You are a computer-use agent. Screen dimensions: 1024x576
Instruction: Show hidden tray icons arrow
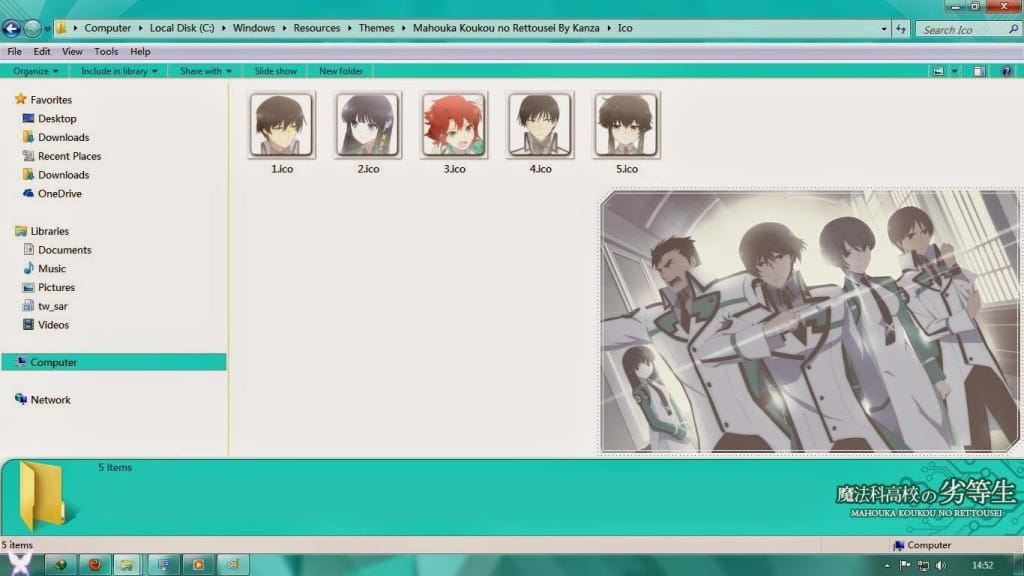887,566
